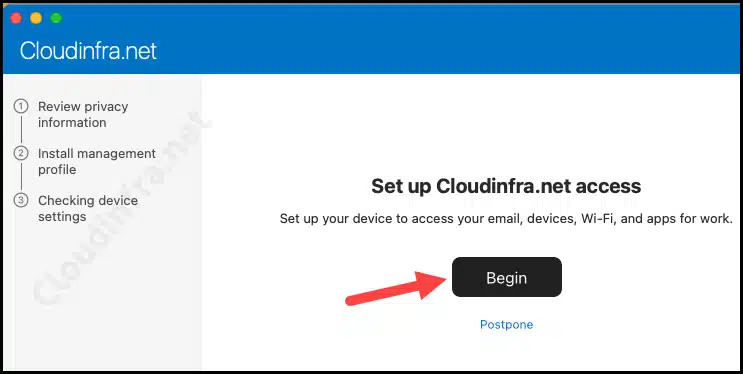Screen dimensions: 743x374
Task: Click the step 3 circle icon
Action: 21,201
